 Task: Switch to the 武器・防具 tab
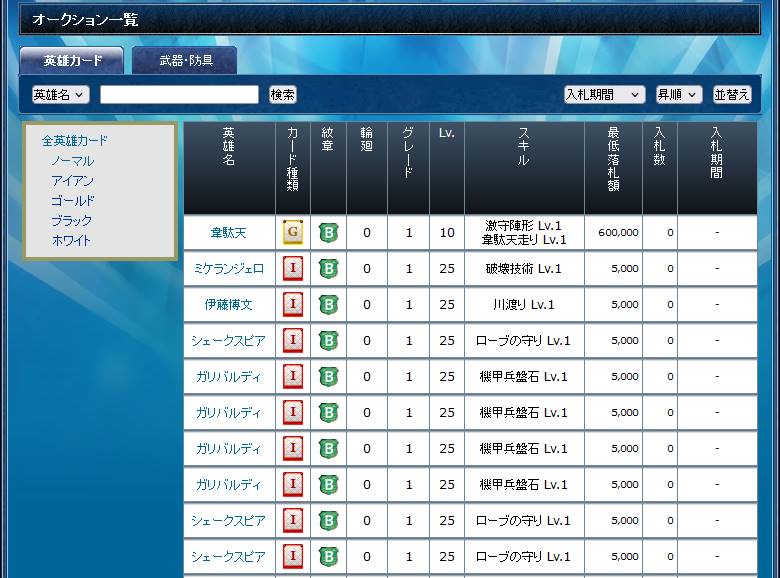coord(185,61)
